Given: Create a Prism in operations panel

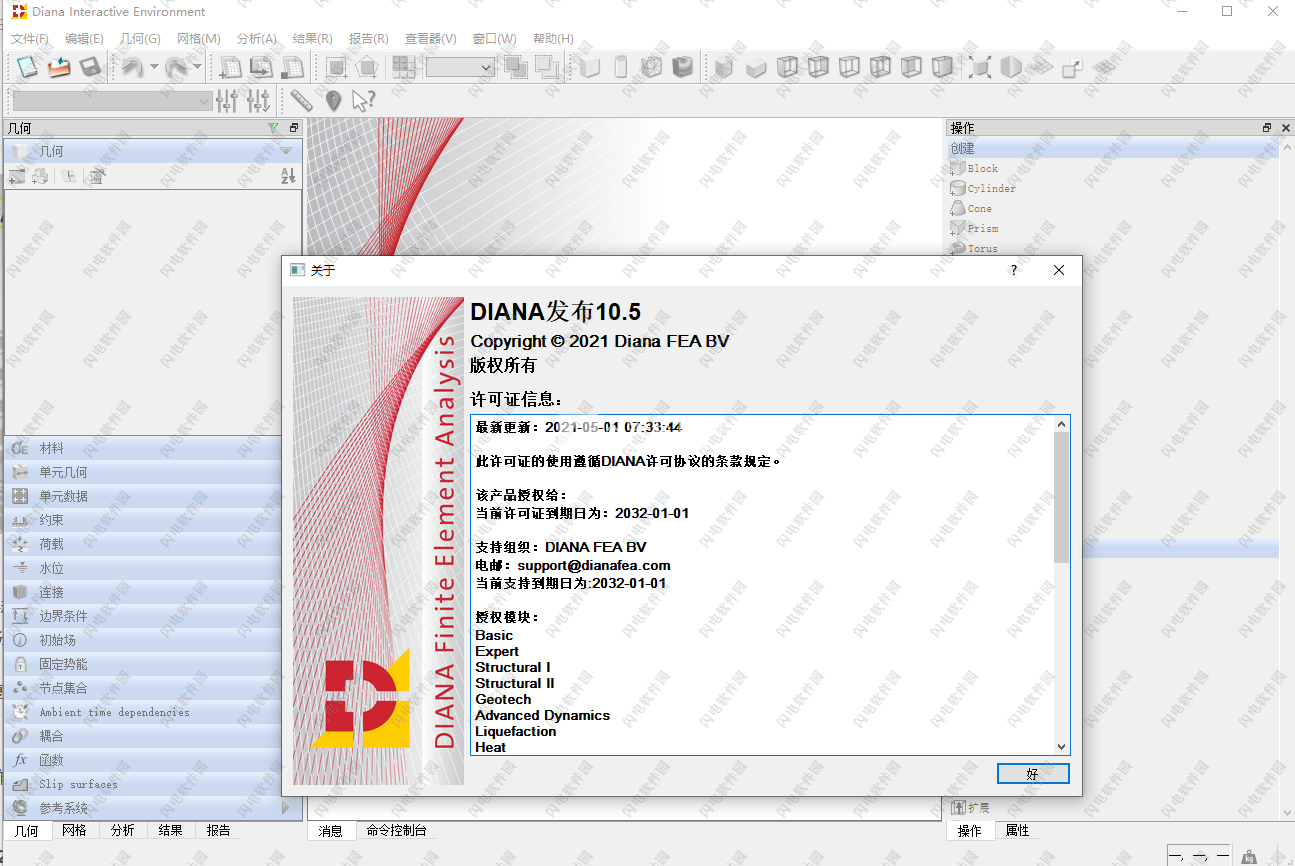Looking at the screenshot, I should pos(973,228).
